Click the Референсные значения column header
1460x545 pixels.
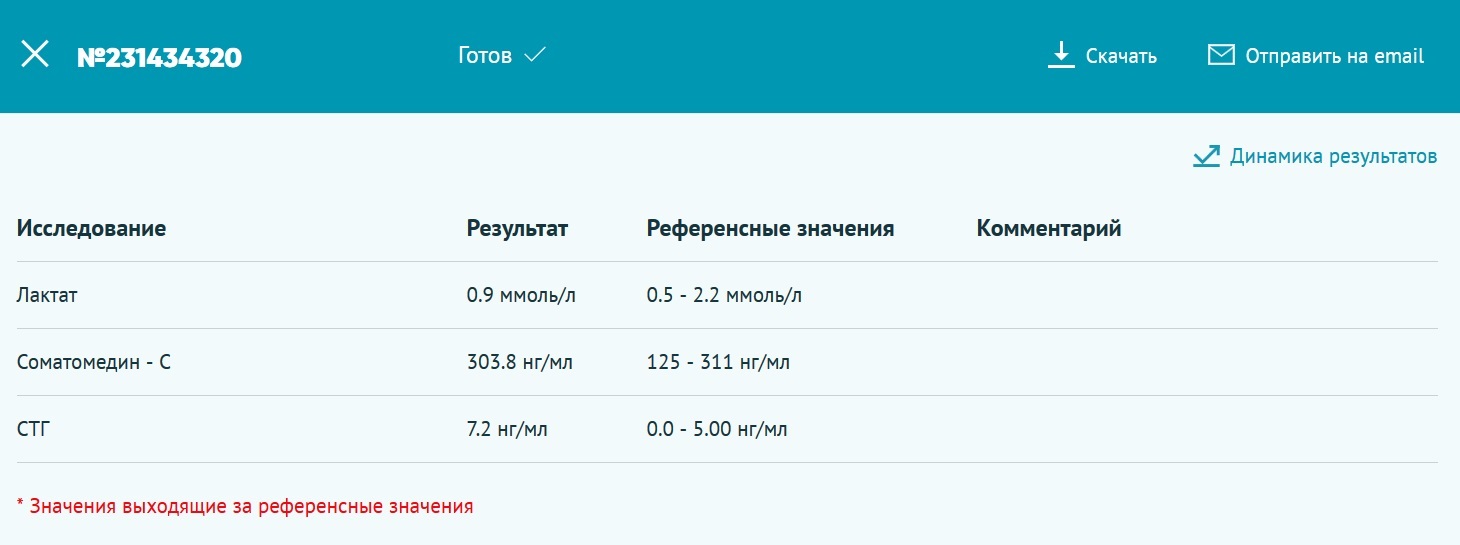770,228
